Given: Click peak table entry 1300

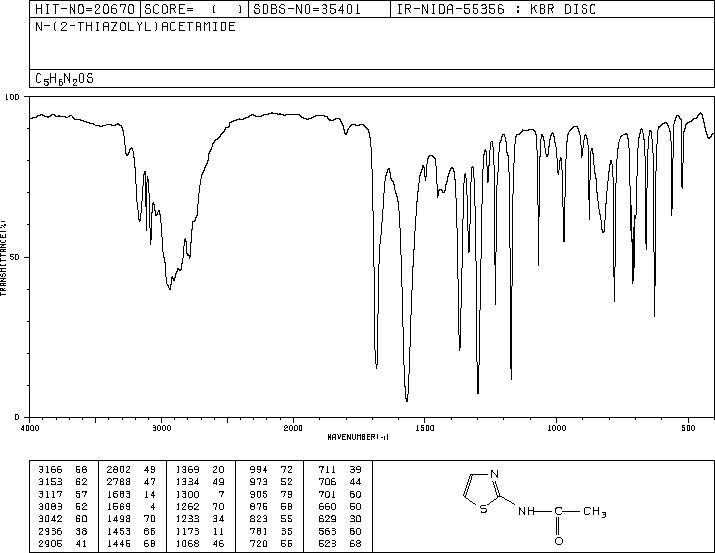Looking at the screenshot, I should coord(187,494).
